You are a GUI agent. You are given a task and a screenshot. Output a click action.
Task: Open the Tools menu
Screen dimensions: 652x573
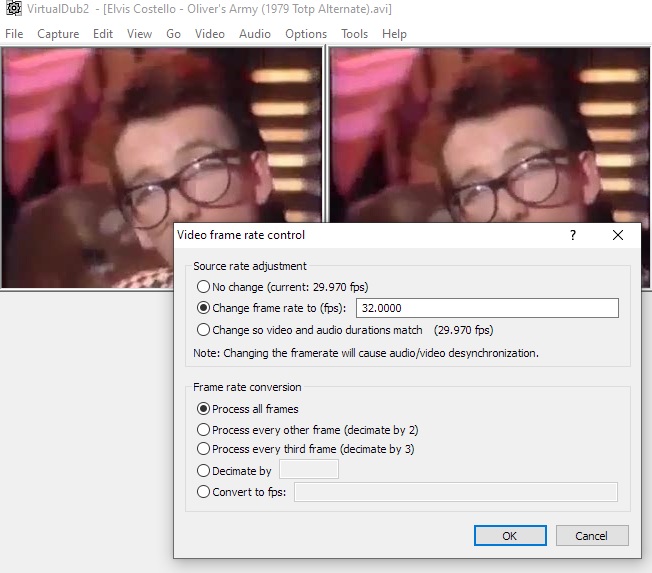(x=355, y=34)
